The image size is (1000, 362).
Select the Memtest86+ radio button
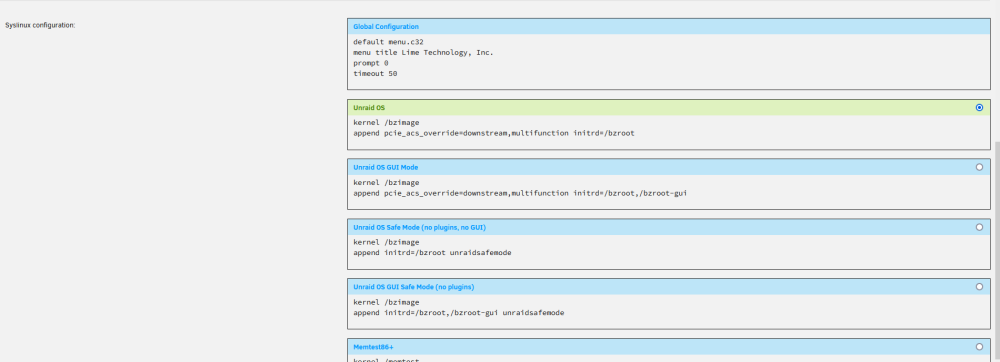click(980, 347)
